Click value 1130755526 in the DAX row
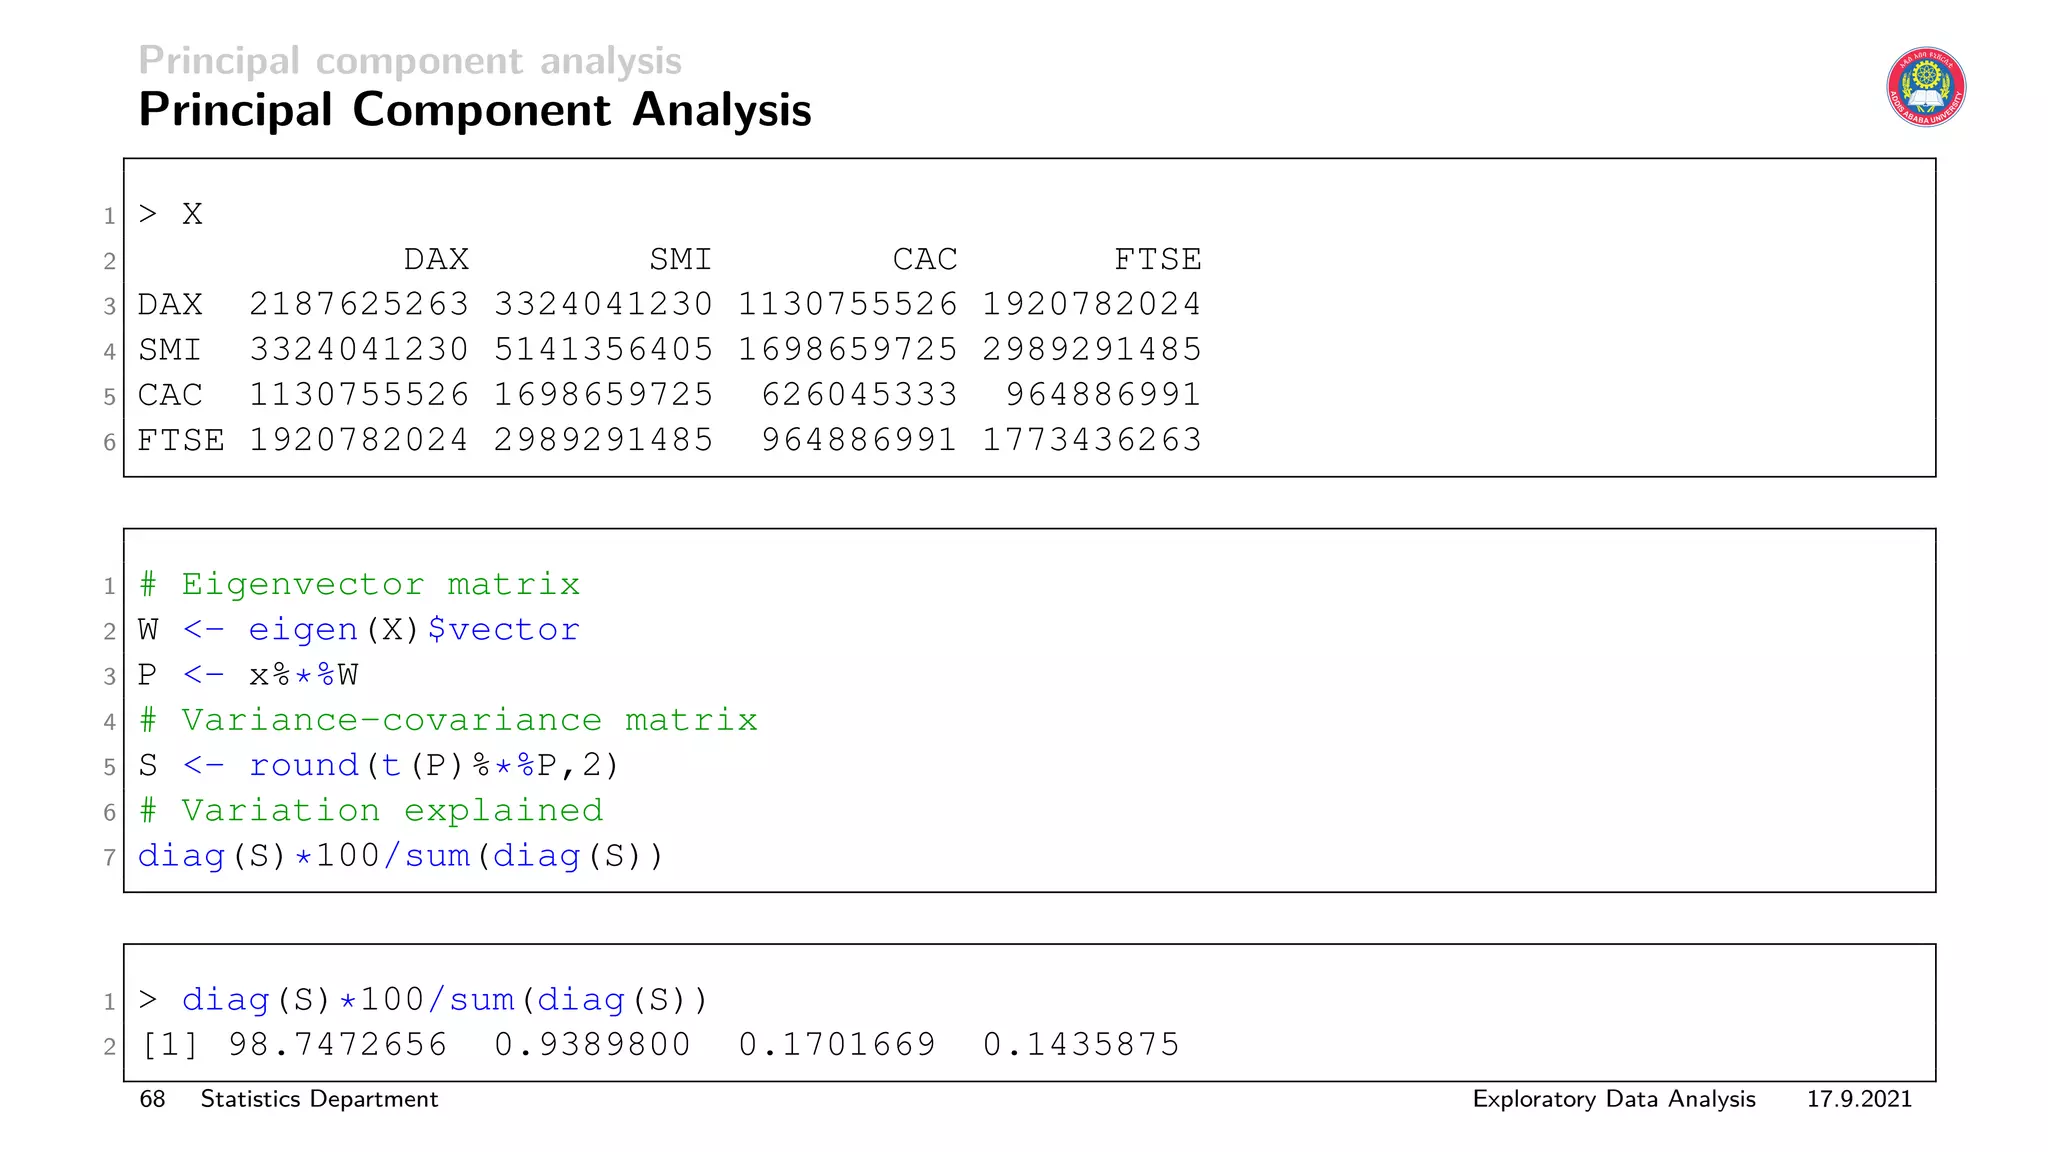This screenshot has width=2048, height=1152. pos(848,304)
